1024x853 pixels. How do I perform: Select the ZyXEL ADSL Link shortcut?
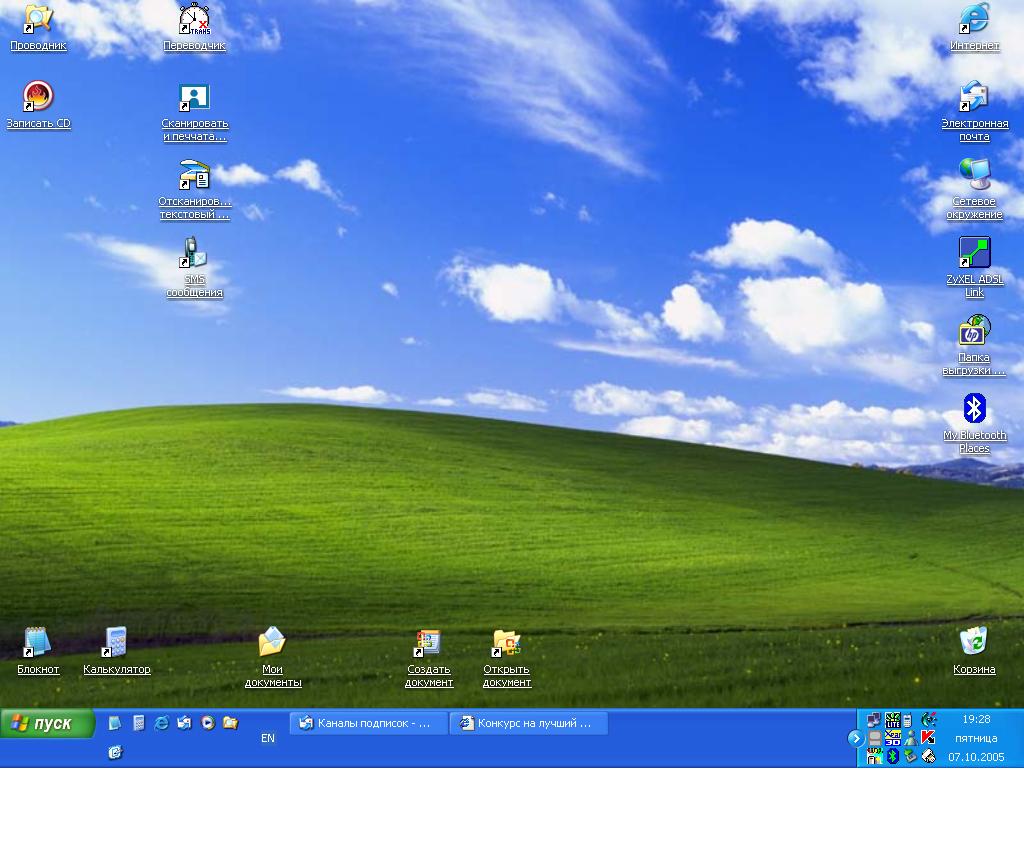(974, 268)
